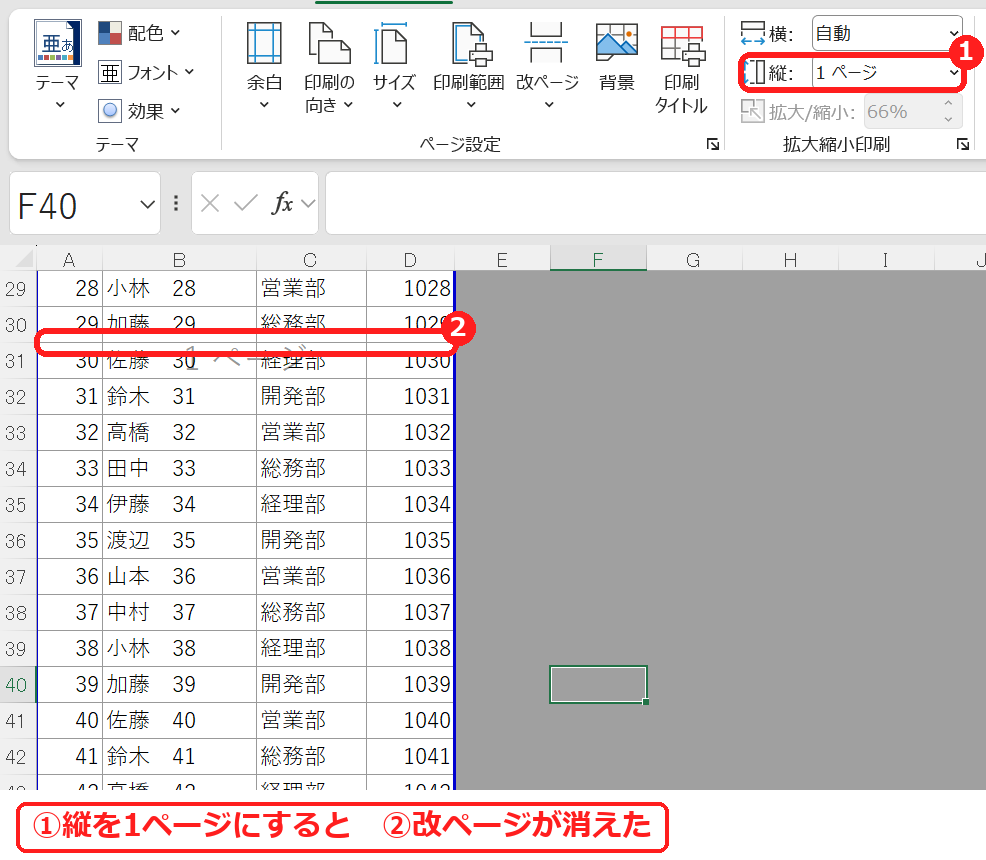Click cell with number 39 in column A
Image resolution: width=986 pixels, height=860 pixels.
(69, 685)
